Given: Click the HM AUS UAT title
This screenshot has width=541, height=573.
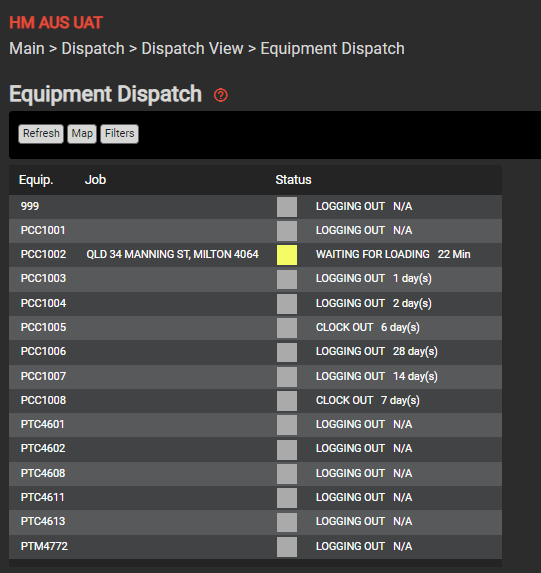Looking at the screenshot, I should click(56, 23).
